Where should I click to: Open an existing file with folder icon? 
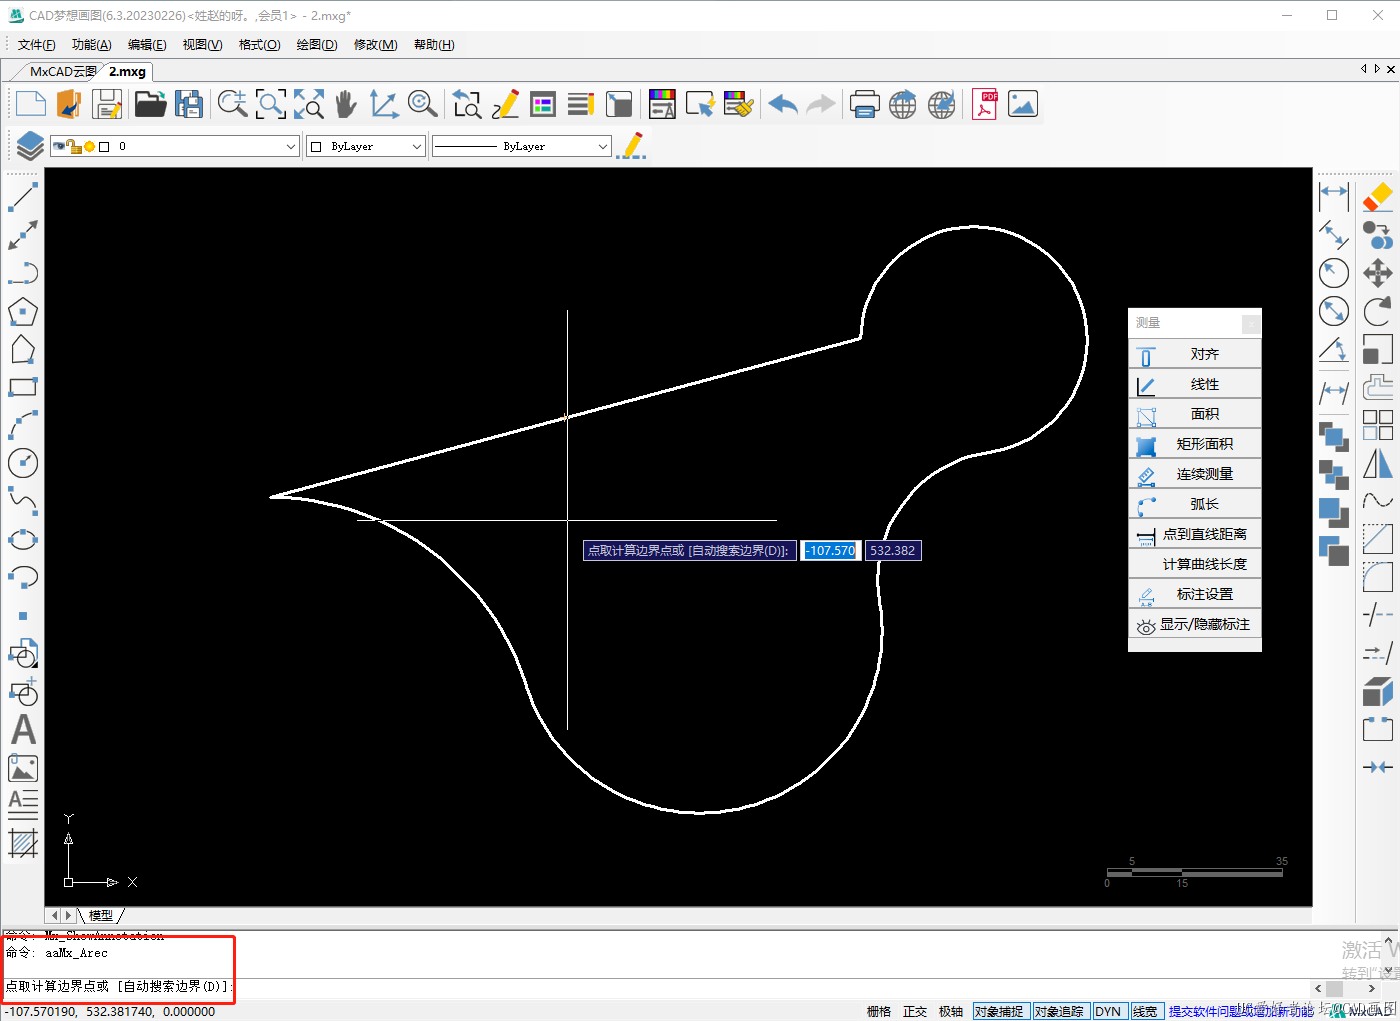point(150,104)
